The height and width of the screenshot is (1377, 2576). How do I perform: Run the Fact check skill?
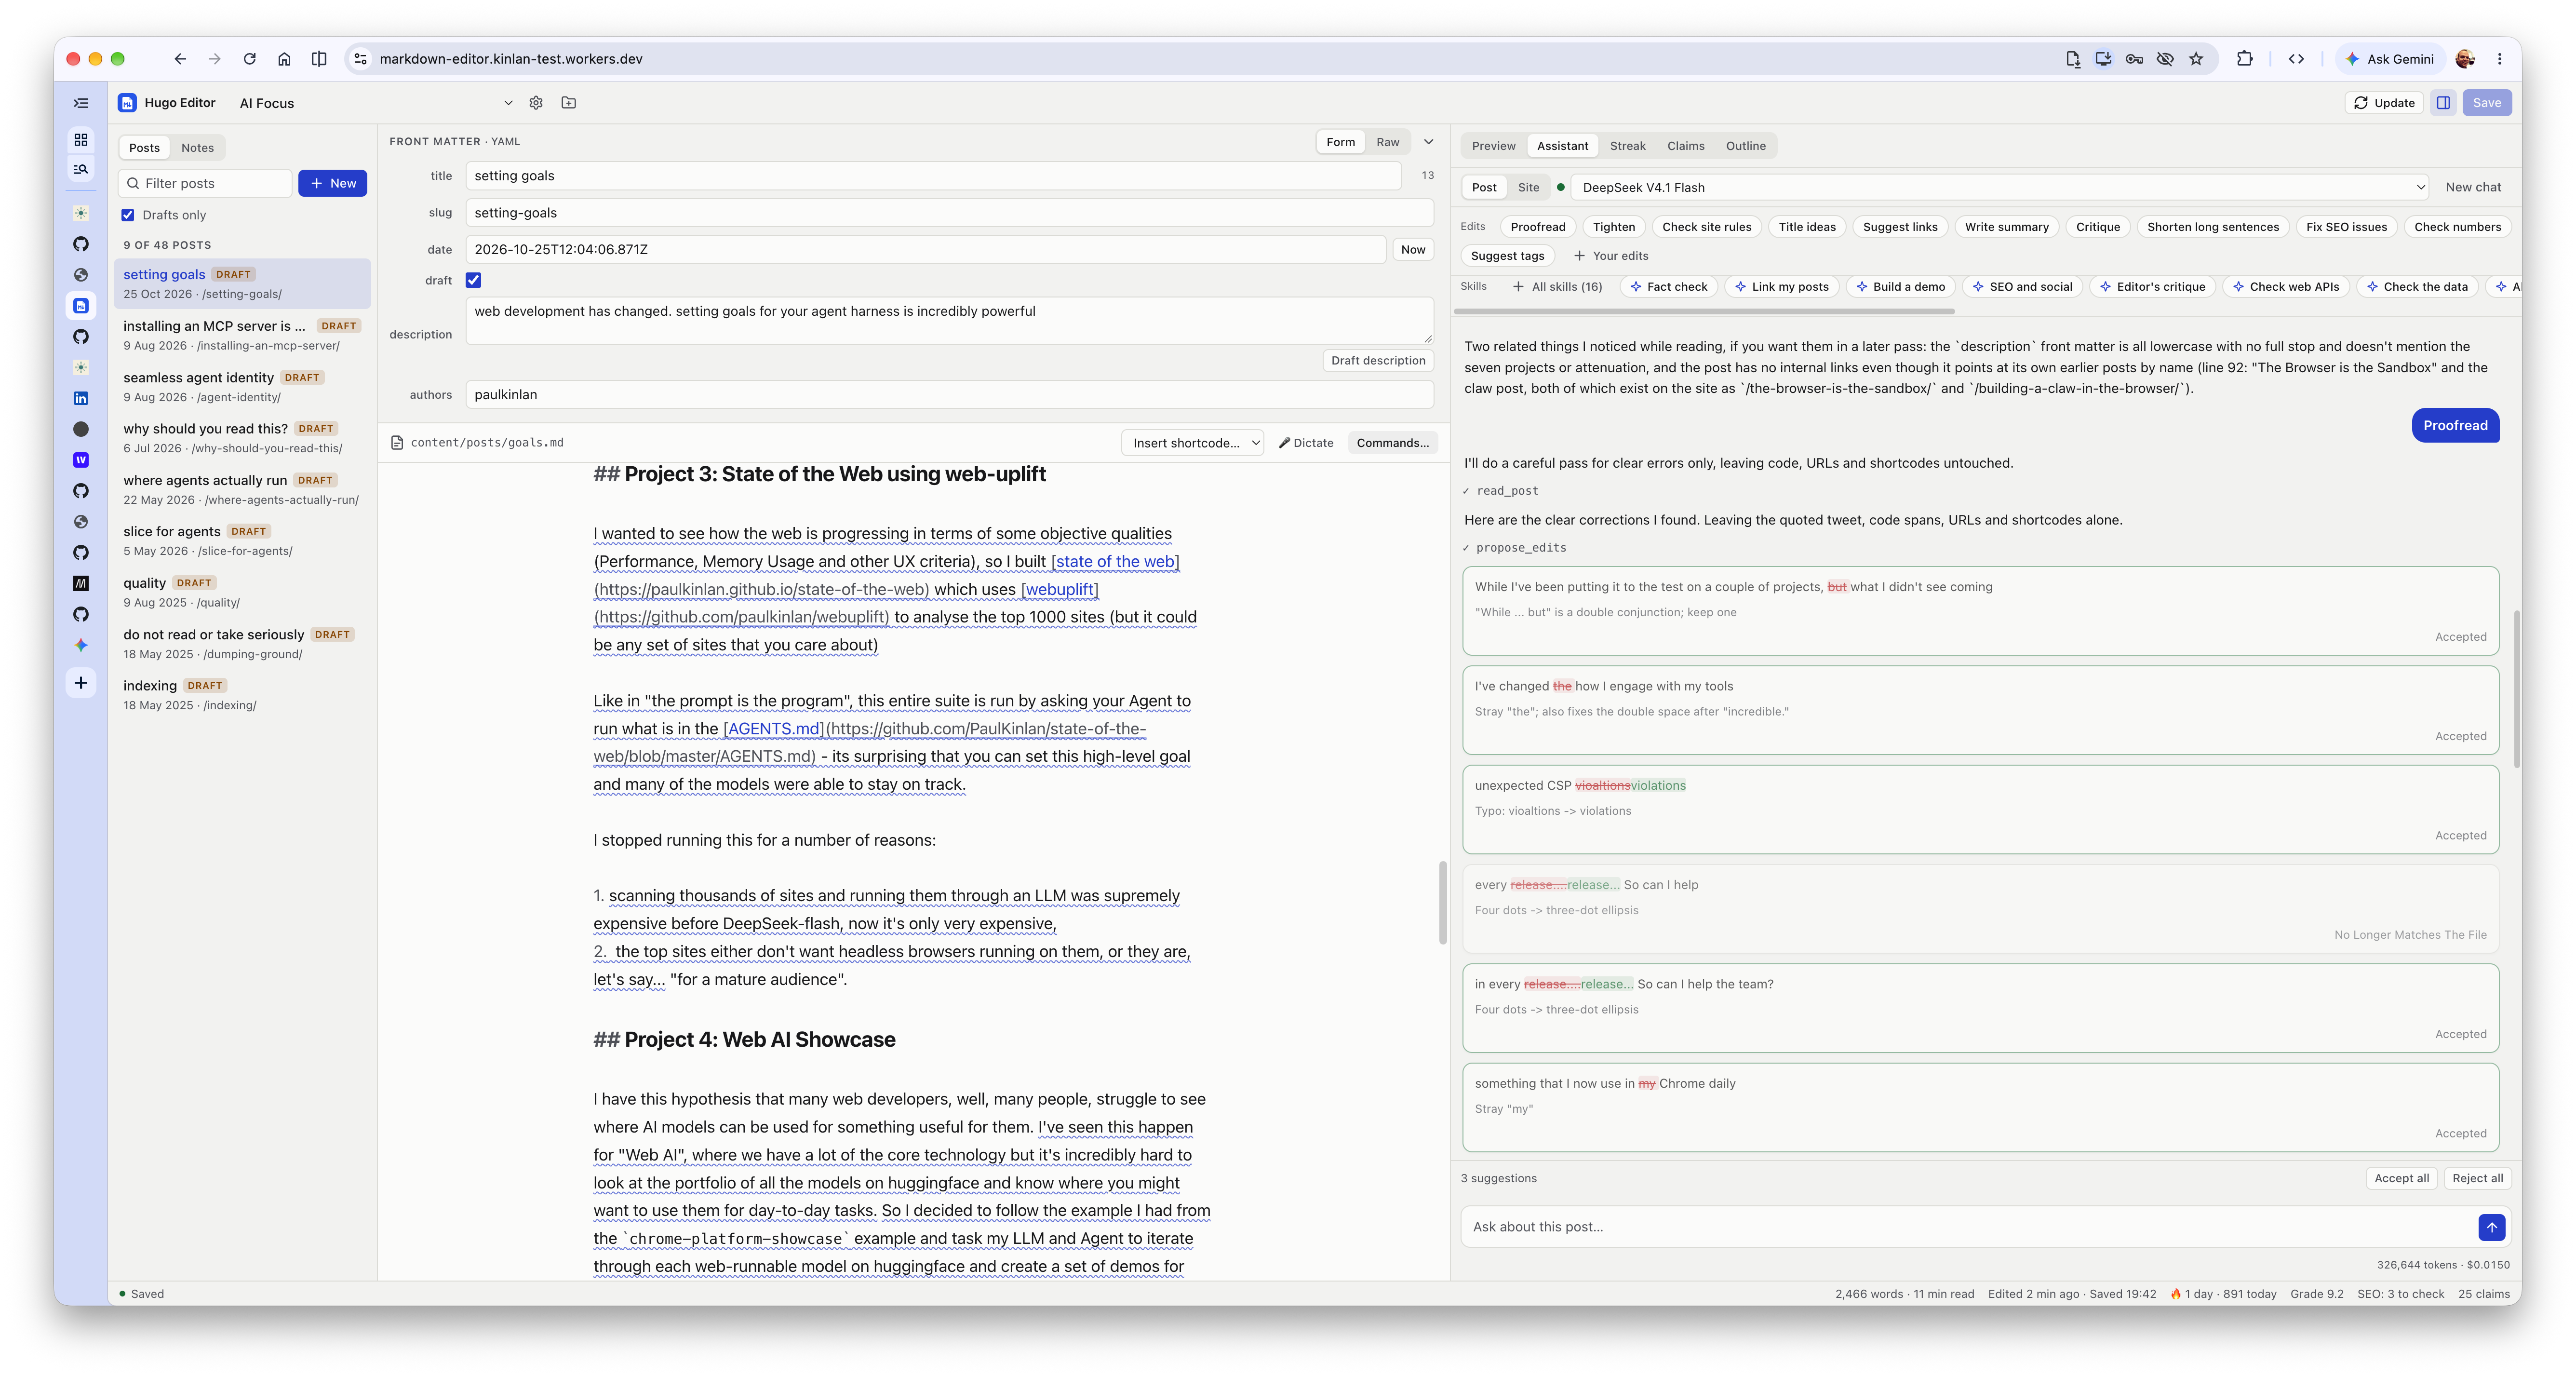pos(1668,287)
